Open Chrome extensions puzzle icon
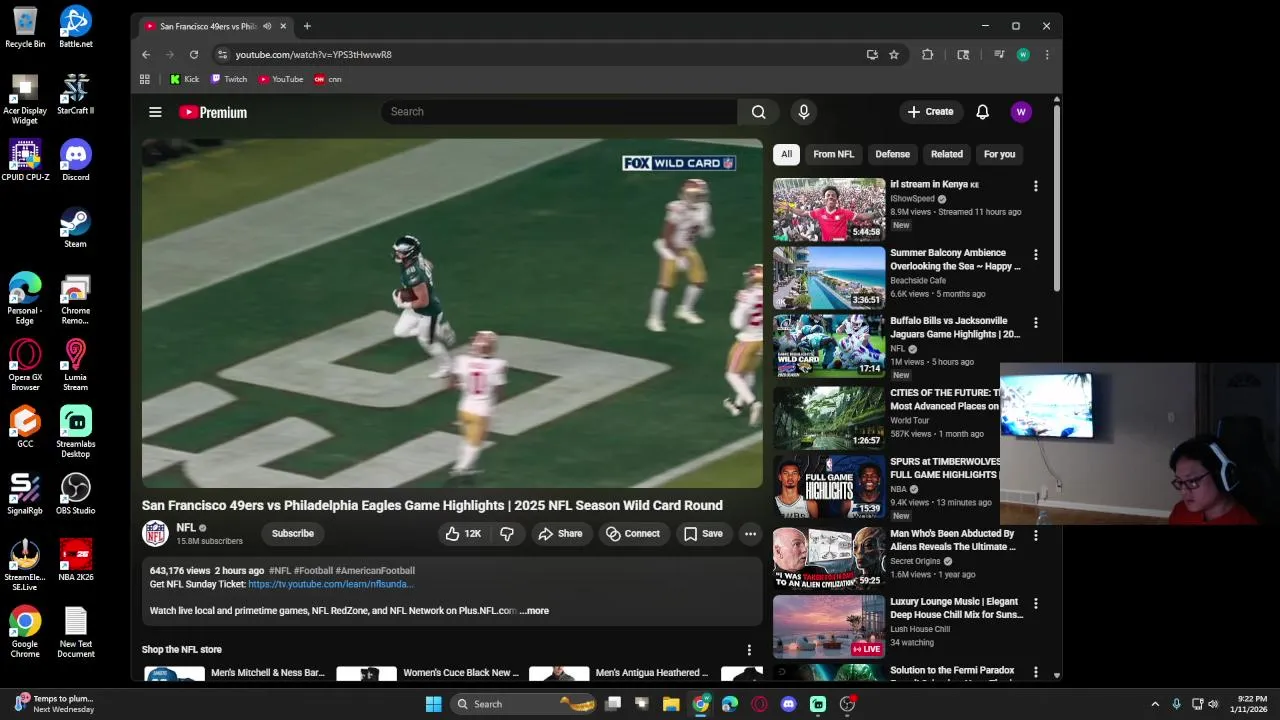The width and height of the screenshot is (1280, 720). coord(927,55)
